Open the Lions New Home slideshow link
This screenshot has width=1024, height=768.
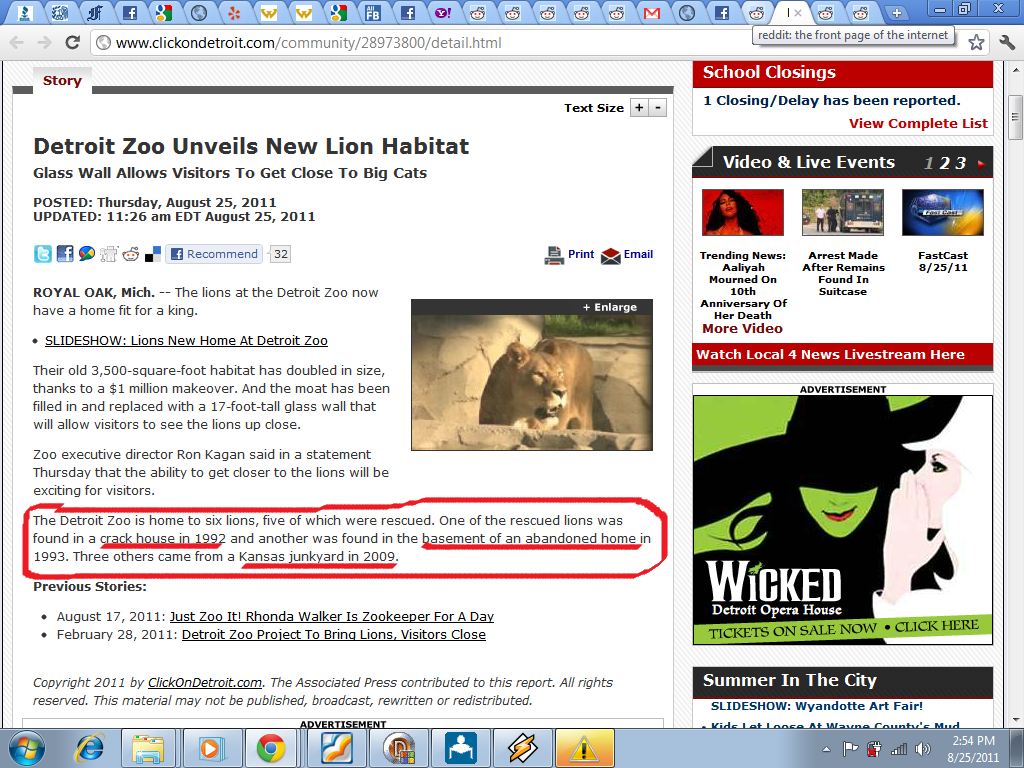coord(186,340)
